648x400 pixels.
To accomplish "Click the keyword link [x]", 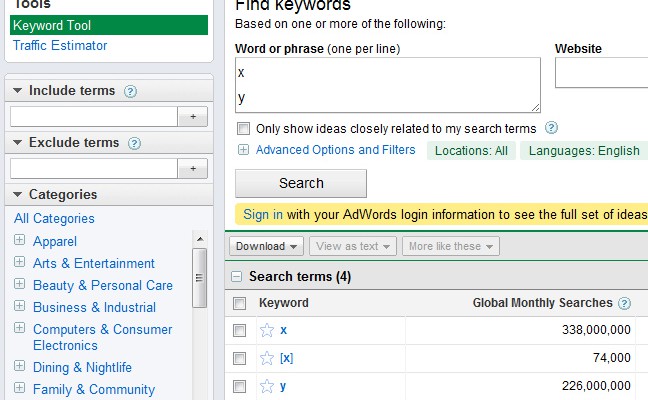I will [x=286, y=358].
